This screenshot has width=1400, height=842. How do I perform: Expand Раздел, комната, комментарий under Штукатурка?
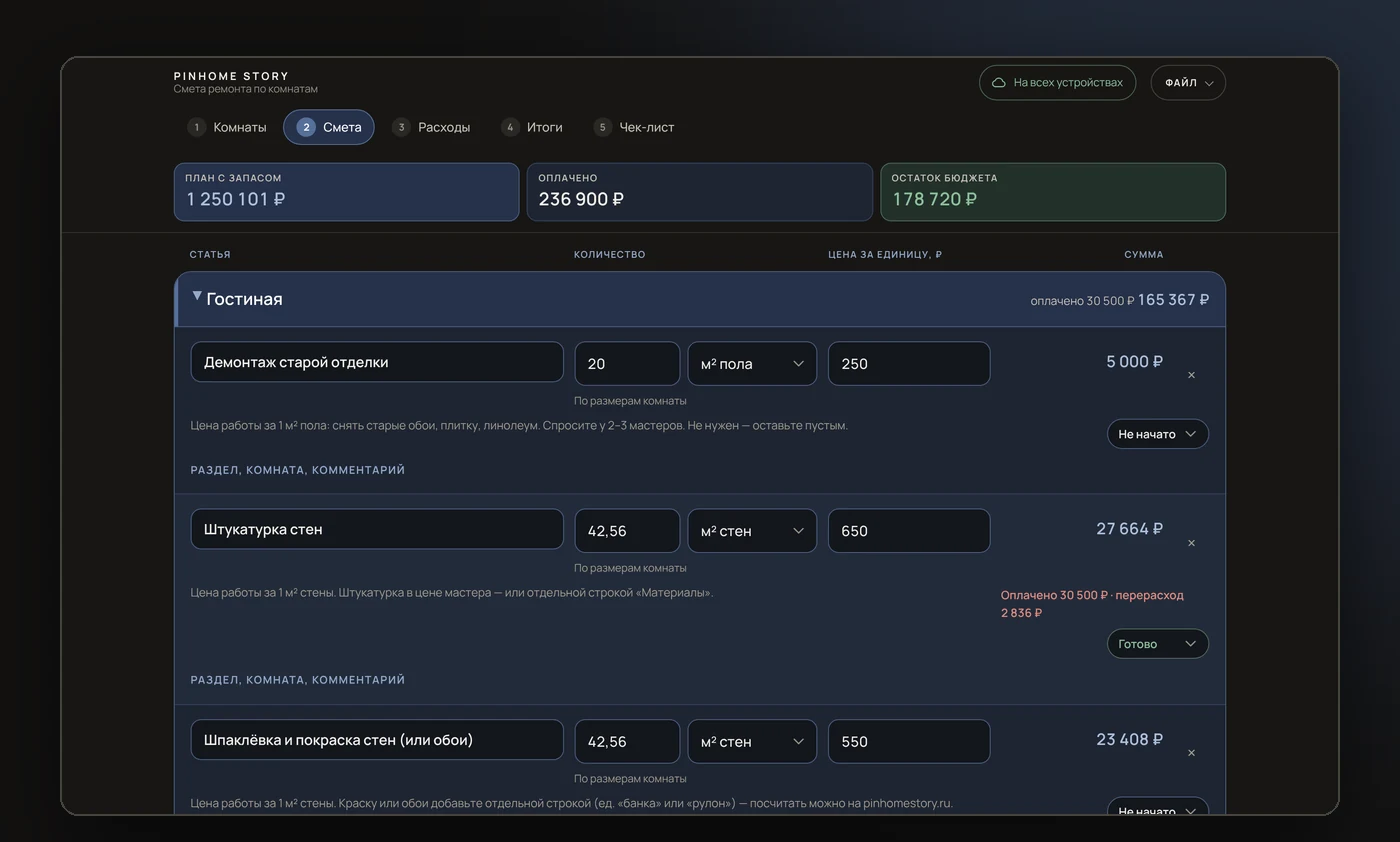298,680
